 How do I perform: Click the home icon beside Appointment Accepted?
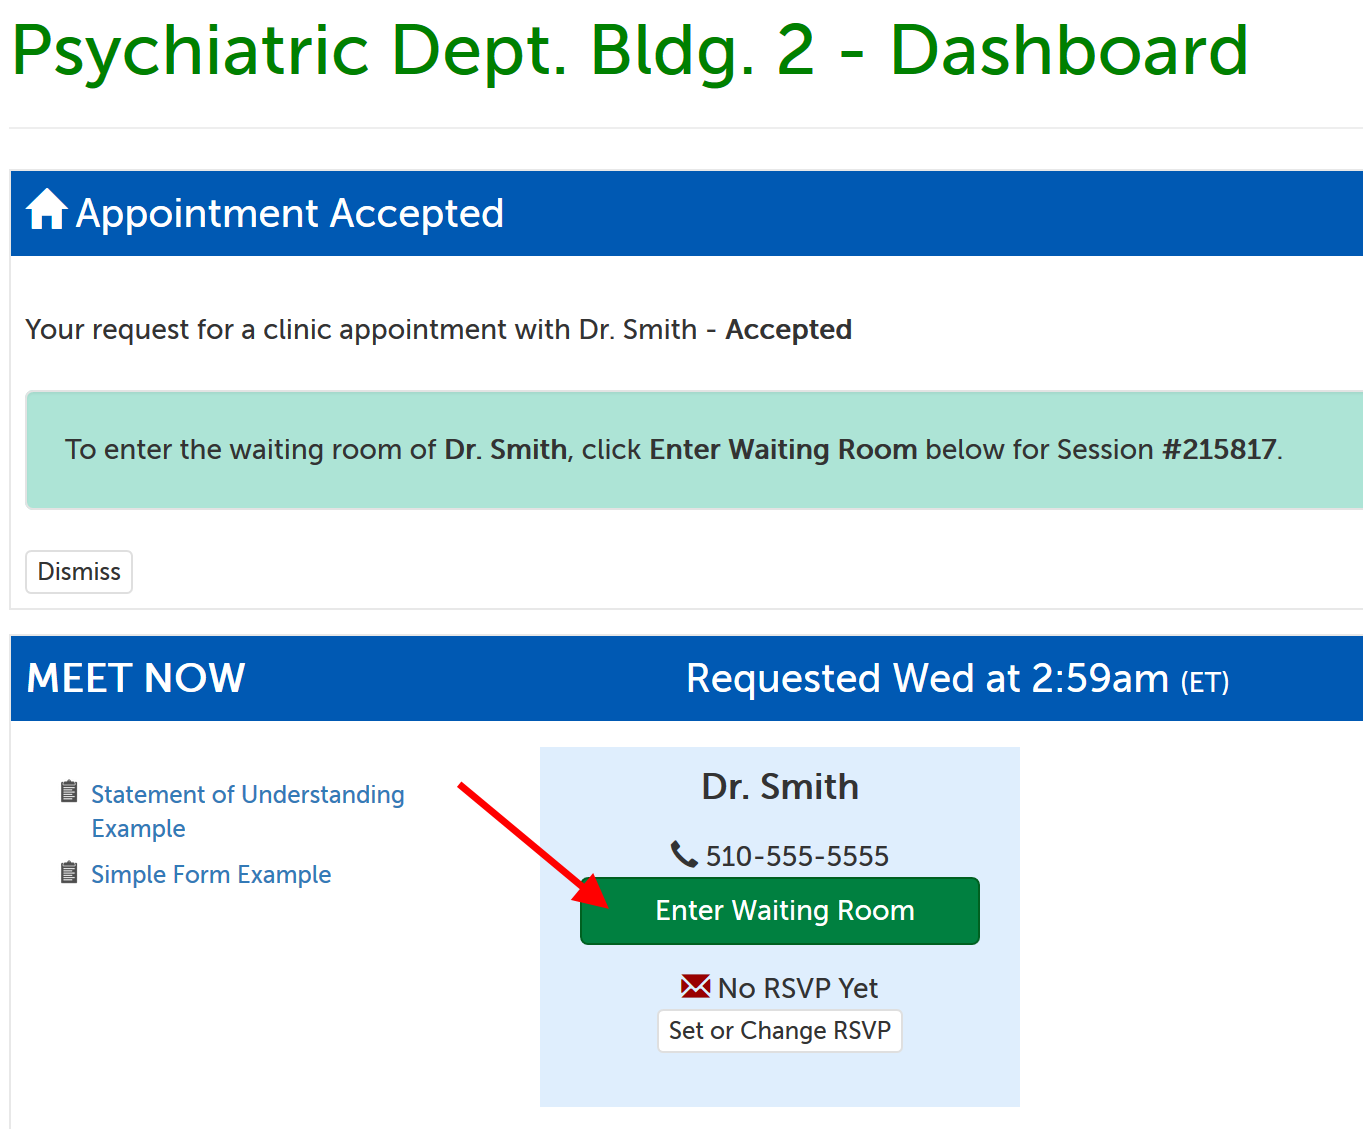pos(46,210)
